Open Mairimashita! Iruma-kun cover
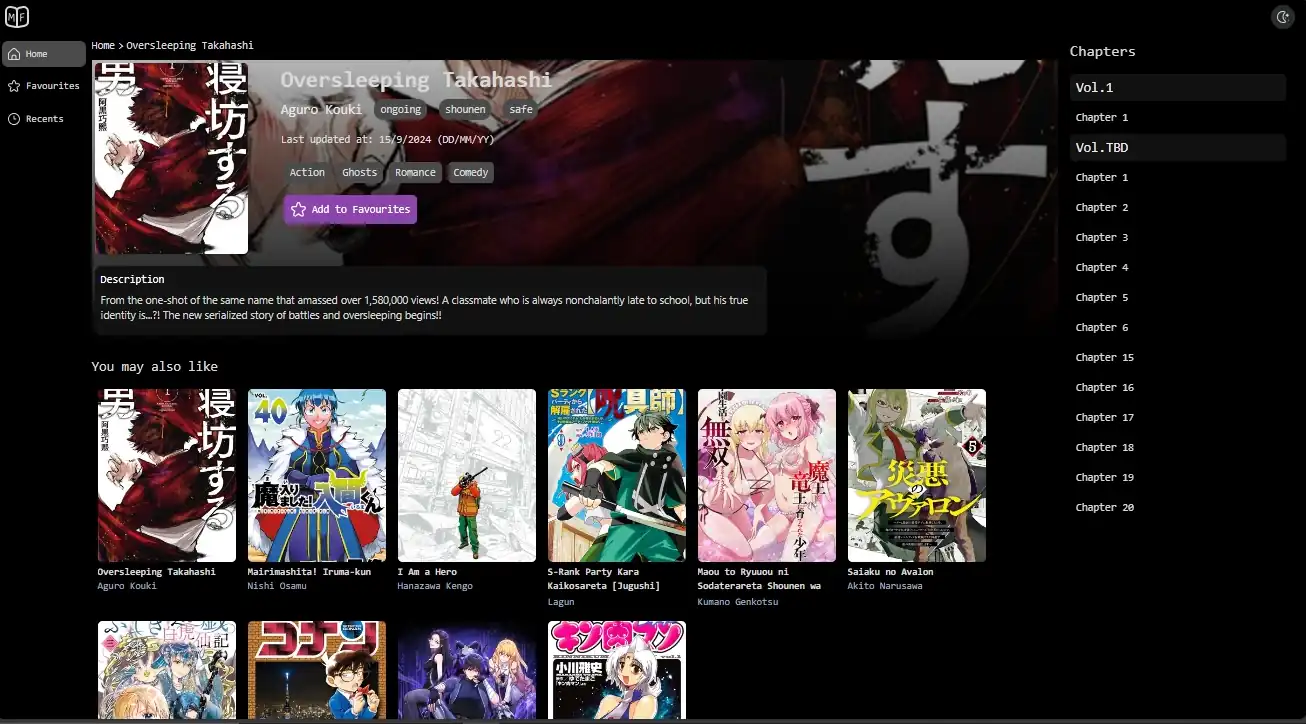The height and width of the screenshot is (724, 1306). (317, 475)
